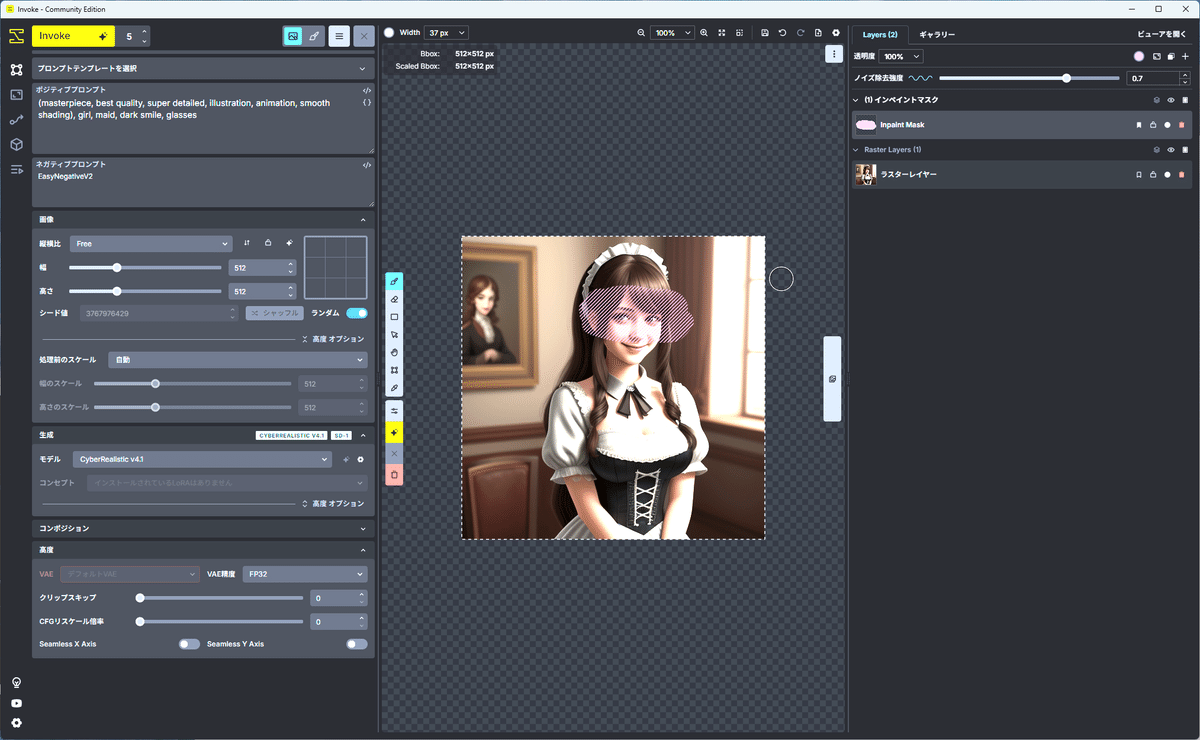Viewport: 1200px width, 740px height.
Task: Switch to the ギャラリー tab
Action: (936, 34)
